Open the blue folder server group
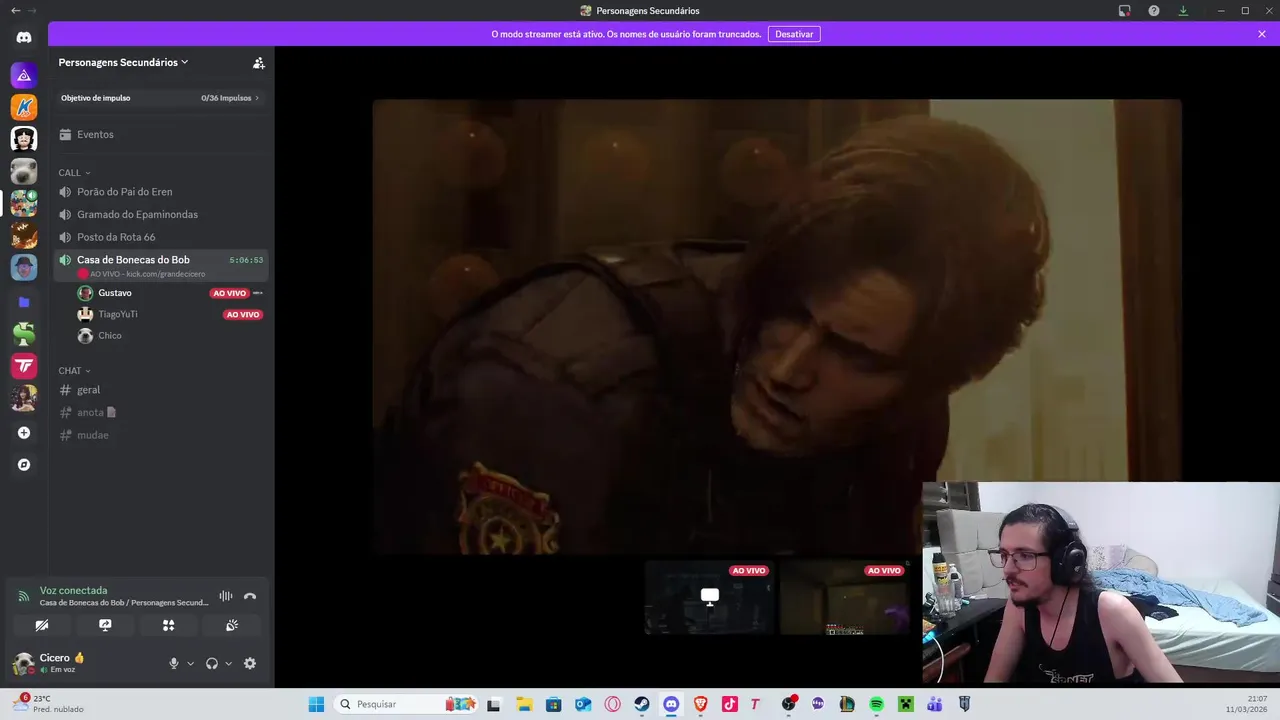 pyautogui.click(x=24, y=302)
